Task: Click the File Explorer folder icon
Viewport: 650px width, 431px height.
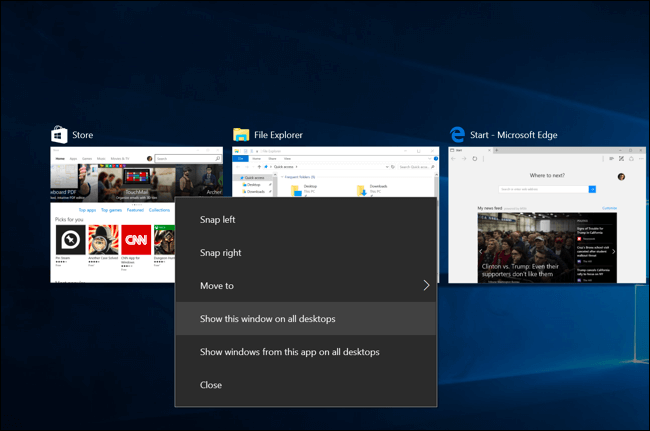Action: 241,135
